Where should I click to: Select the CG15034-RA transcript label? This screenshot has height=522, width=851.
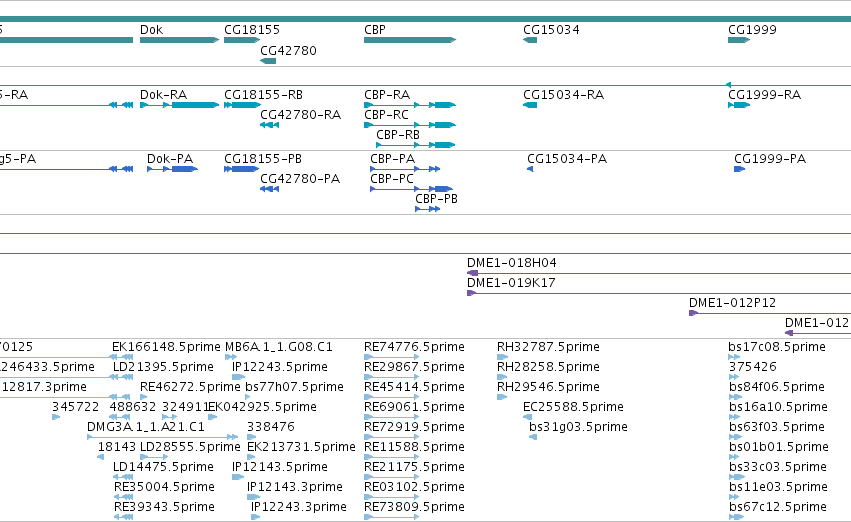563,94
